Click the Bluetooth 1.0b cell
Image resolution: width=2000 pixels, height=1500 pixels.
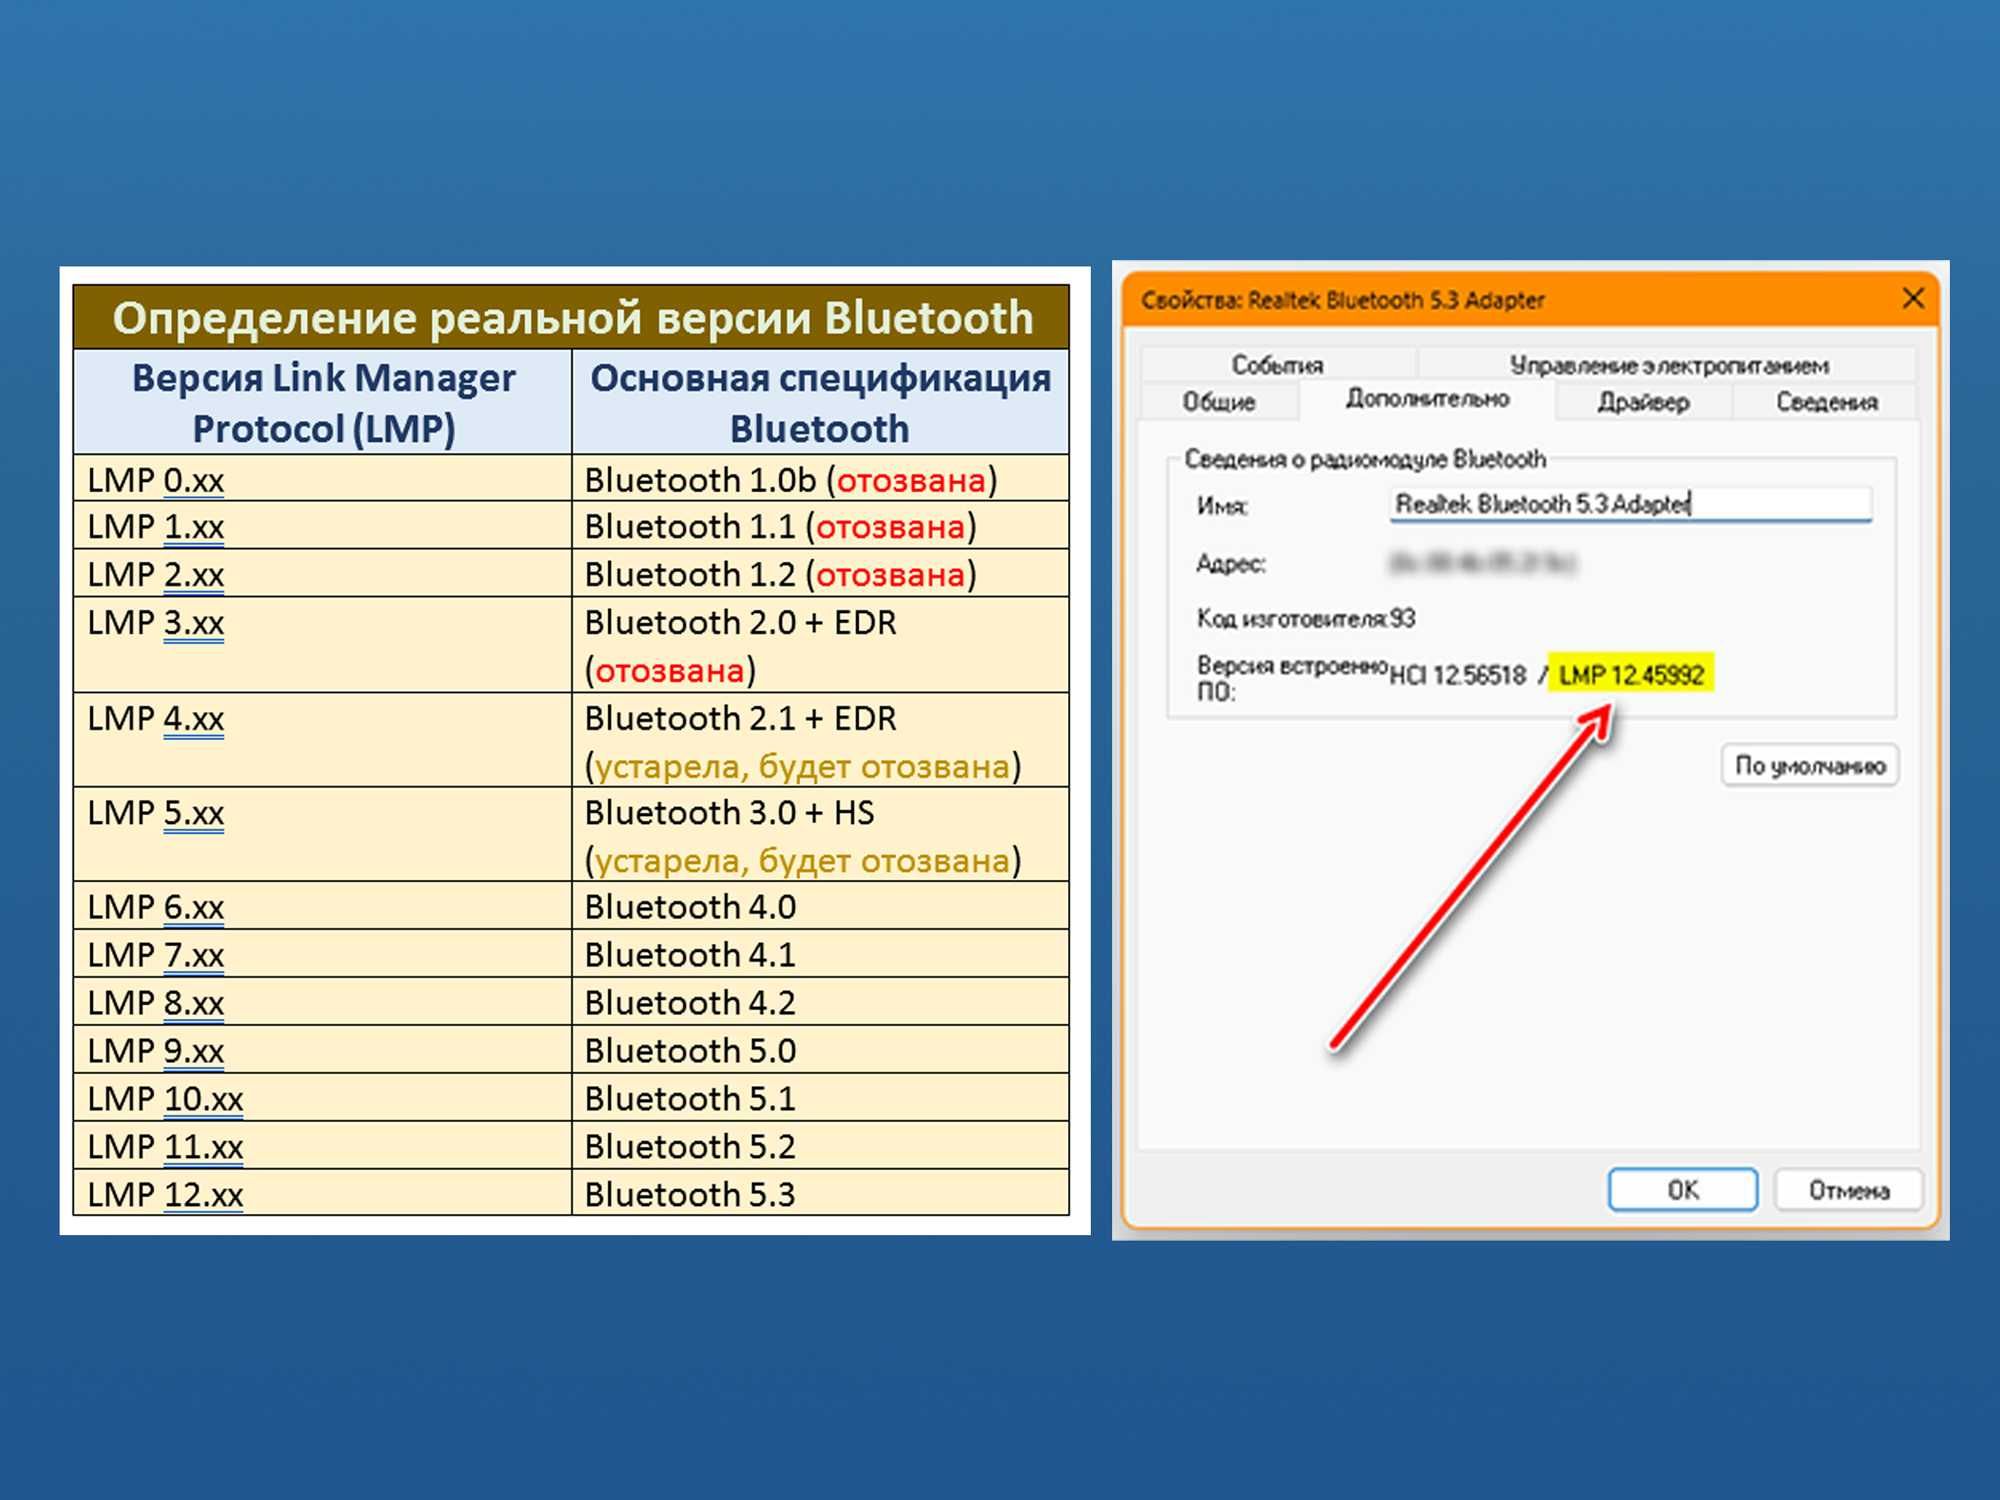(x=820, y=479)
